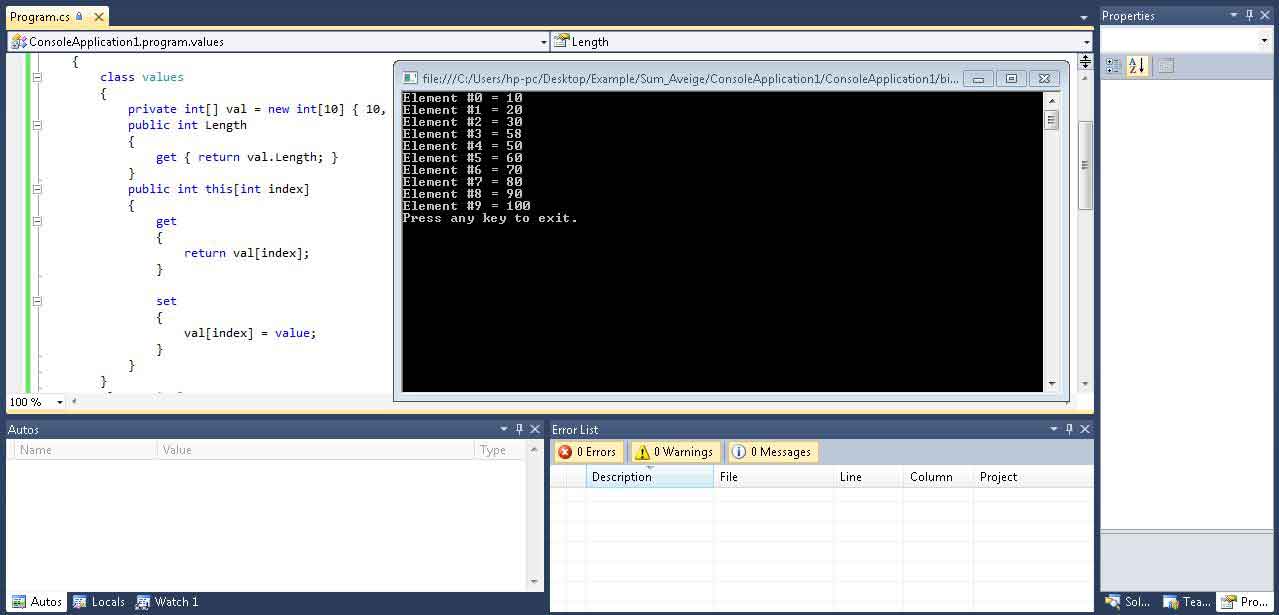
Task: Select the Alphabetical sort icon in Properties
Action: click(1137, 66)
